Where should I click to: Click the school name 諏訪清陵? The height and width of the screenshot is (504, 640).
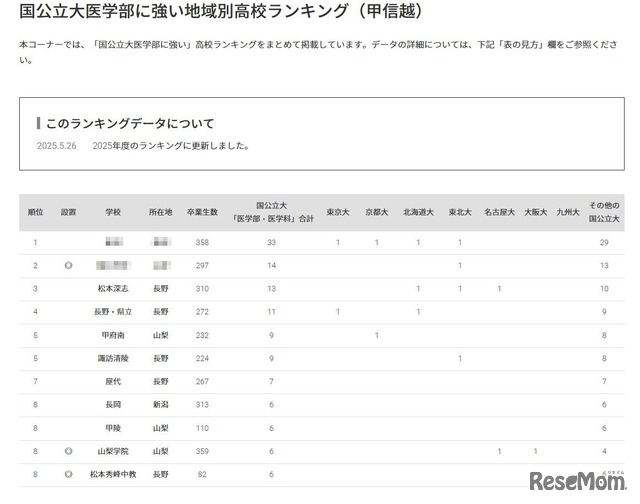(113, 358)
